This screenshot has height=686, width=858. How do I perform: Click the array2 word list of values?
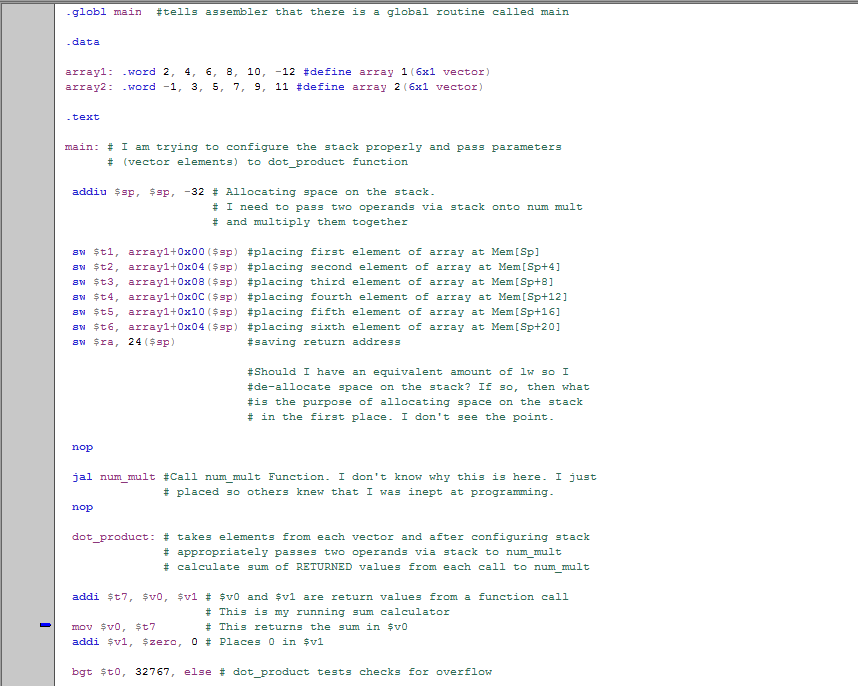200,86
